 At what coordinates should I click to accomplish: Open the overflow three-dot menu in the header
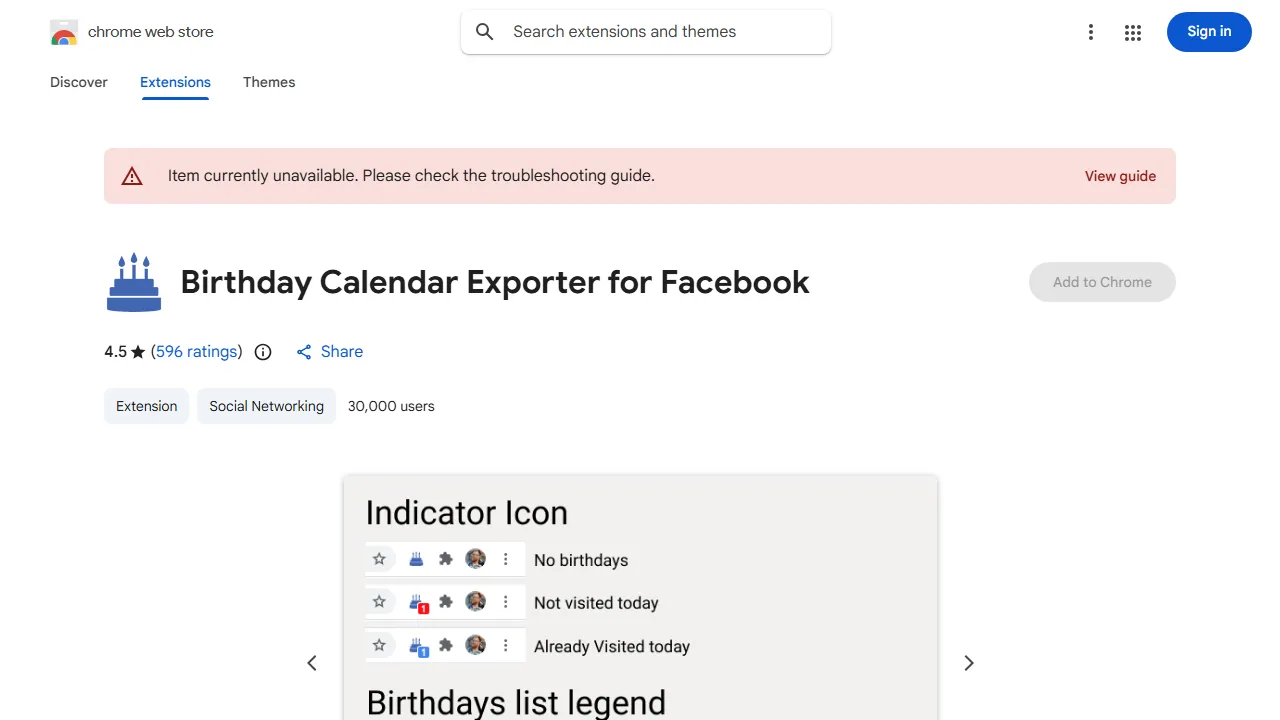click(1091, 32)
